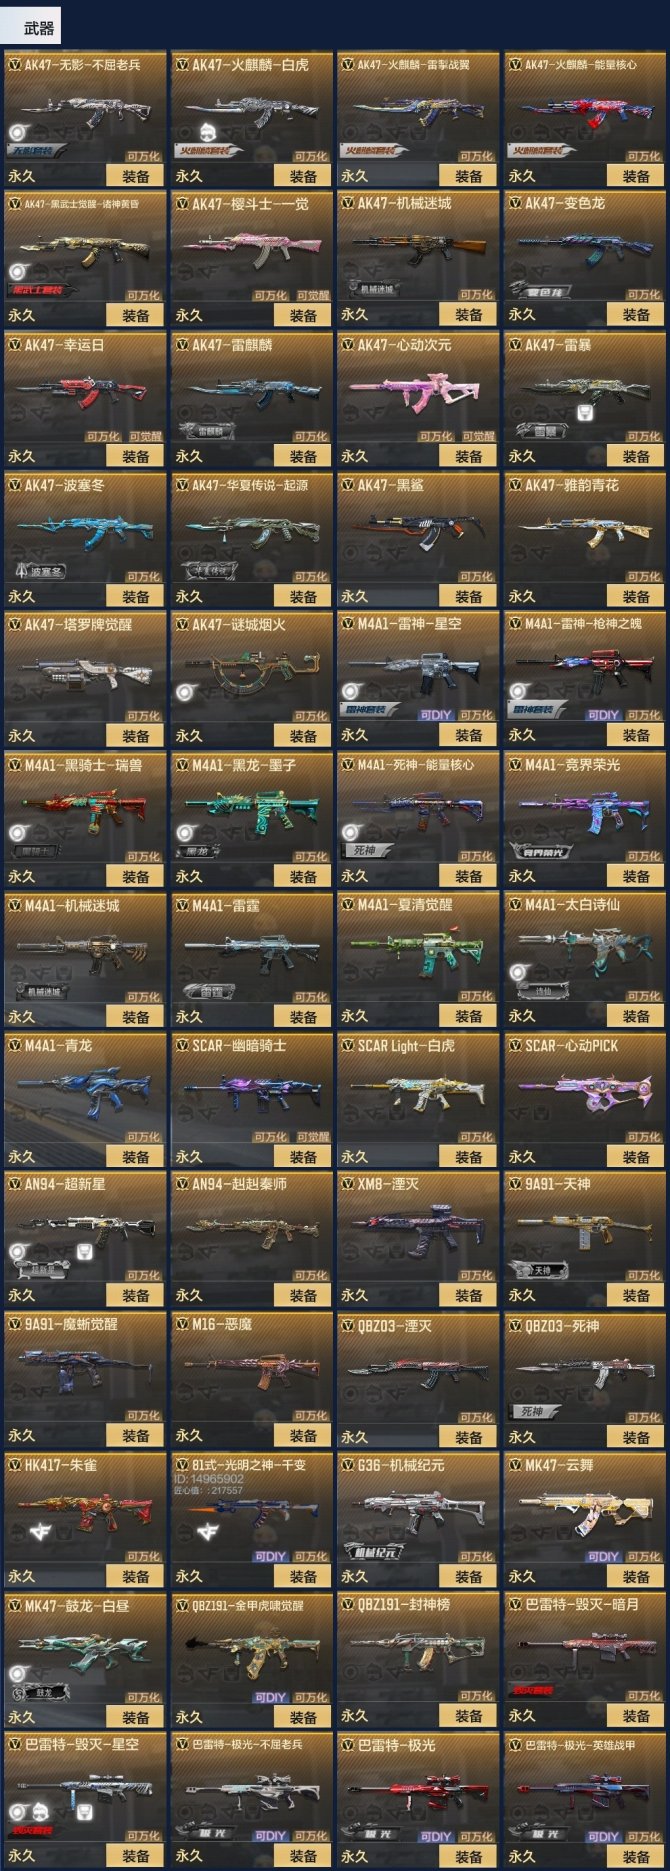
Task: Click the 波塞冬 emblem on AK47-波塞冬
Action: click(x=39, y=571)
